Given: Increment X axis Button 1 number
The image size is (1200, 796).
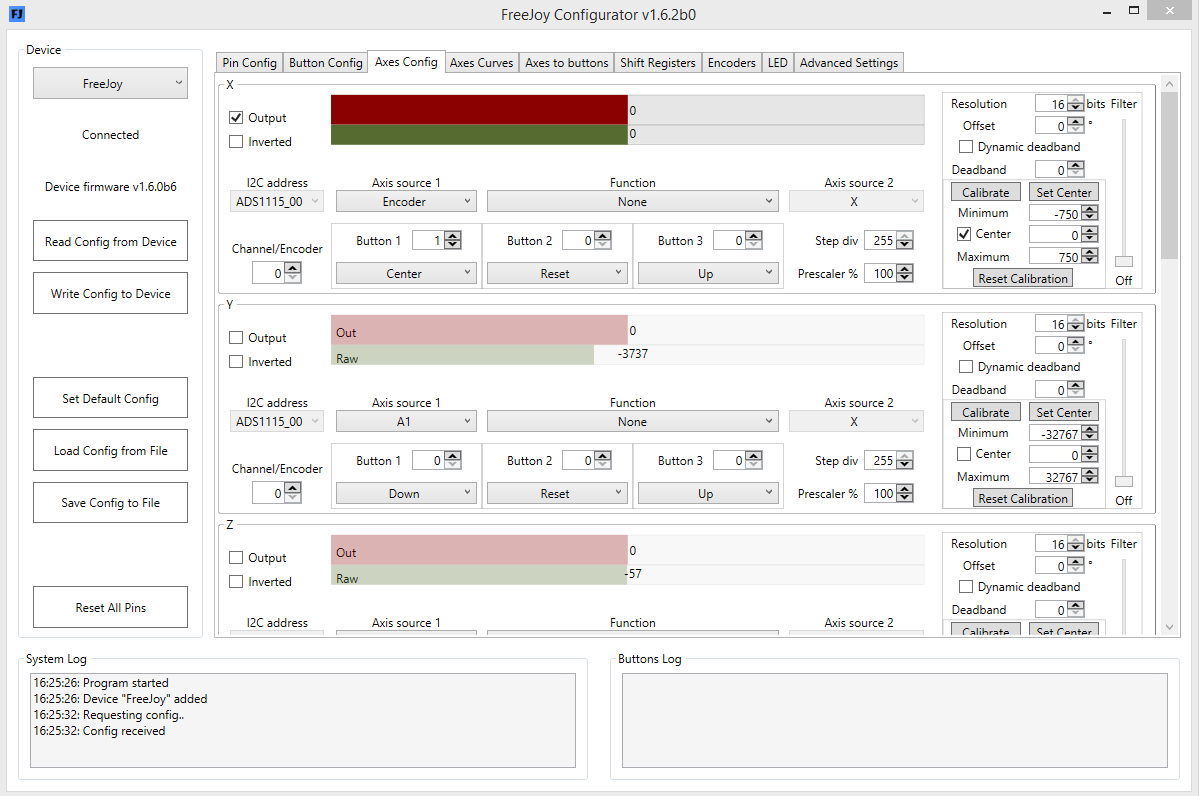Looking at the screenshot, I should [x=453, y=236].
